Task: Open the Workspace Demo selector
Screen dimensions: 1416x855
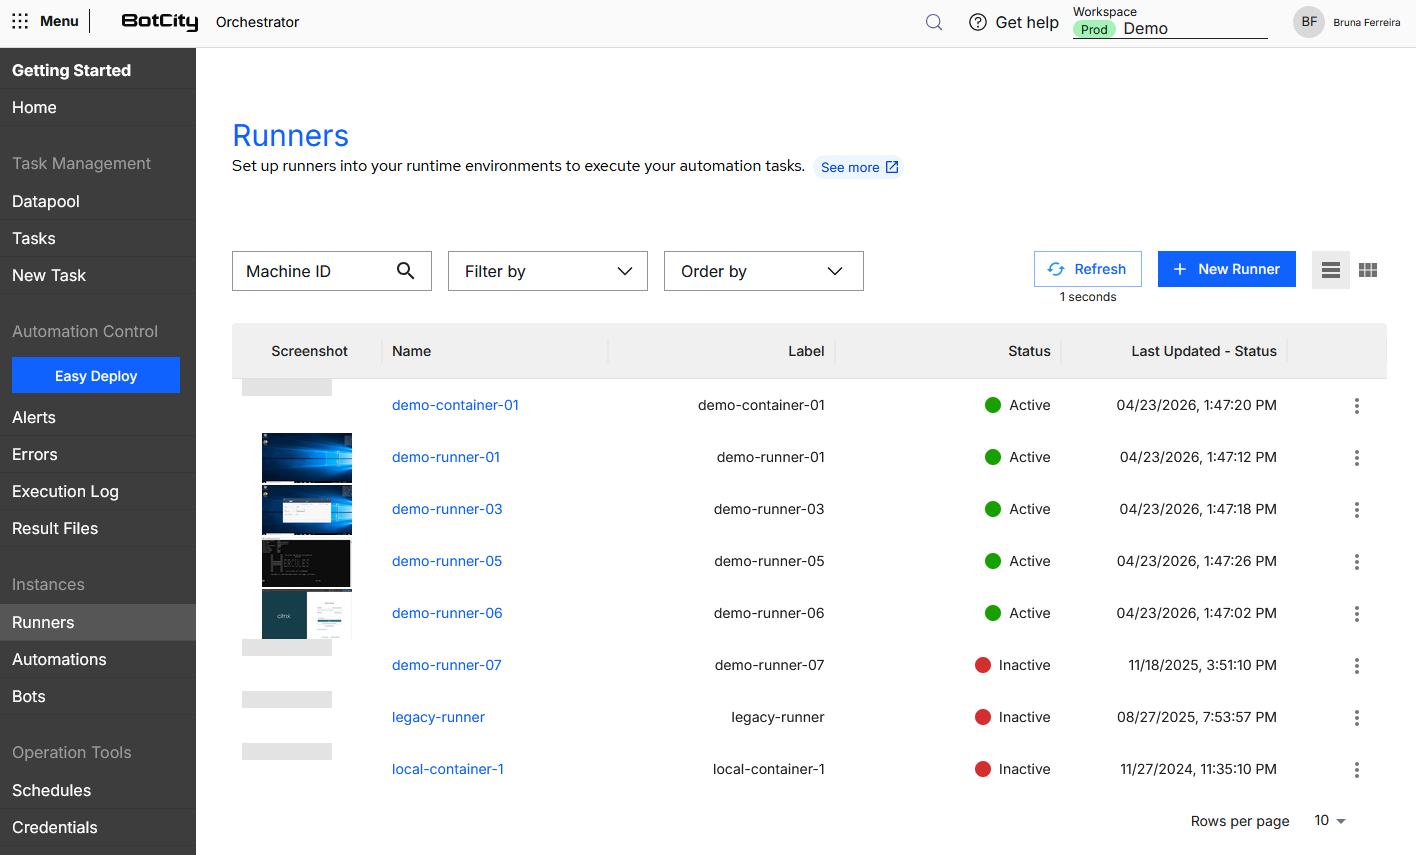Action: (1170, 22)
